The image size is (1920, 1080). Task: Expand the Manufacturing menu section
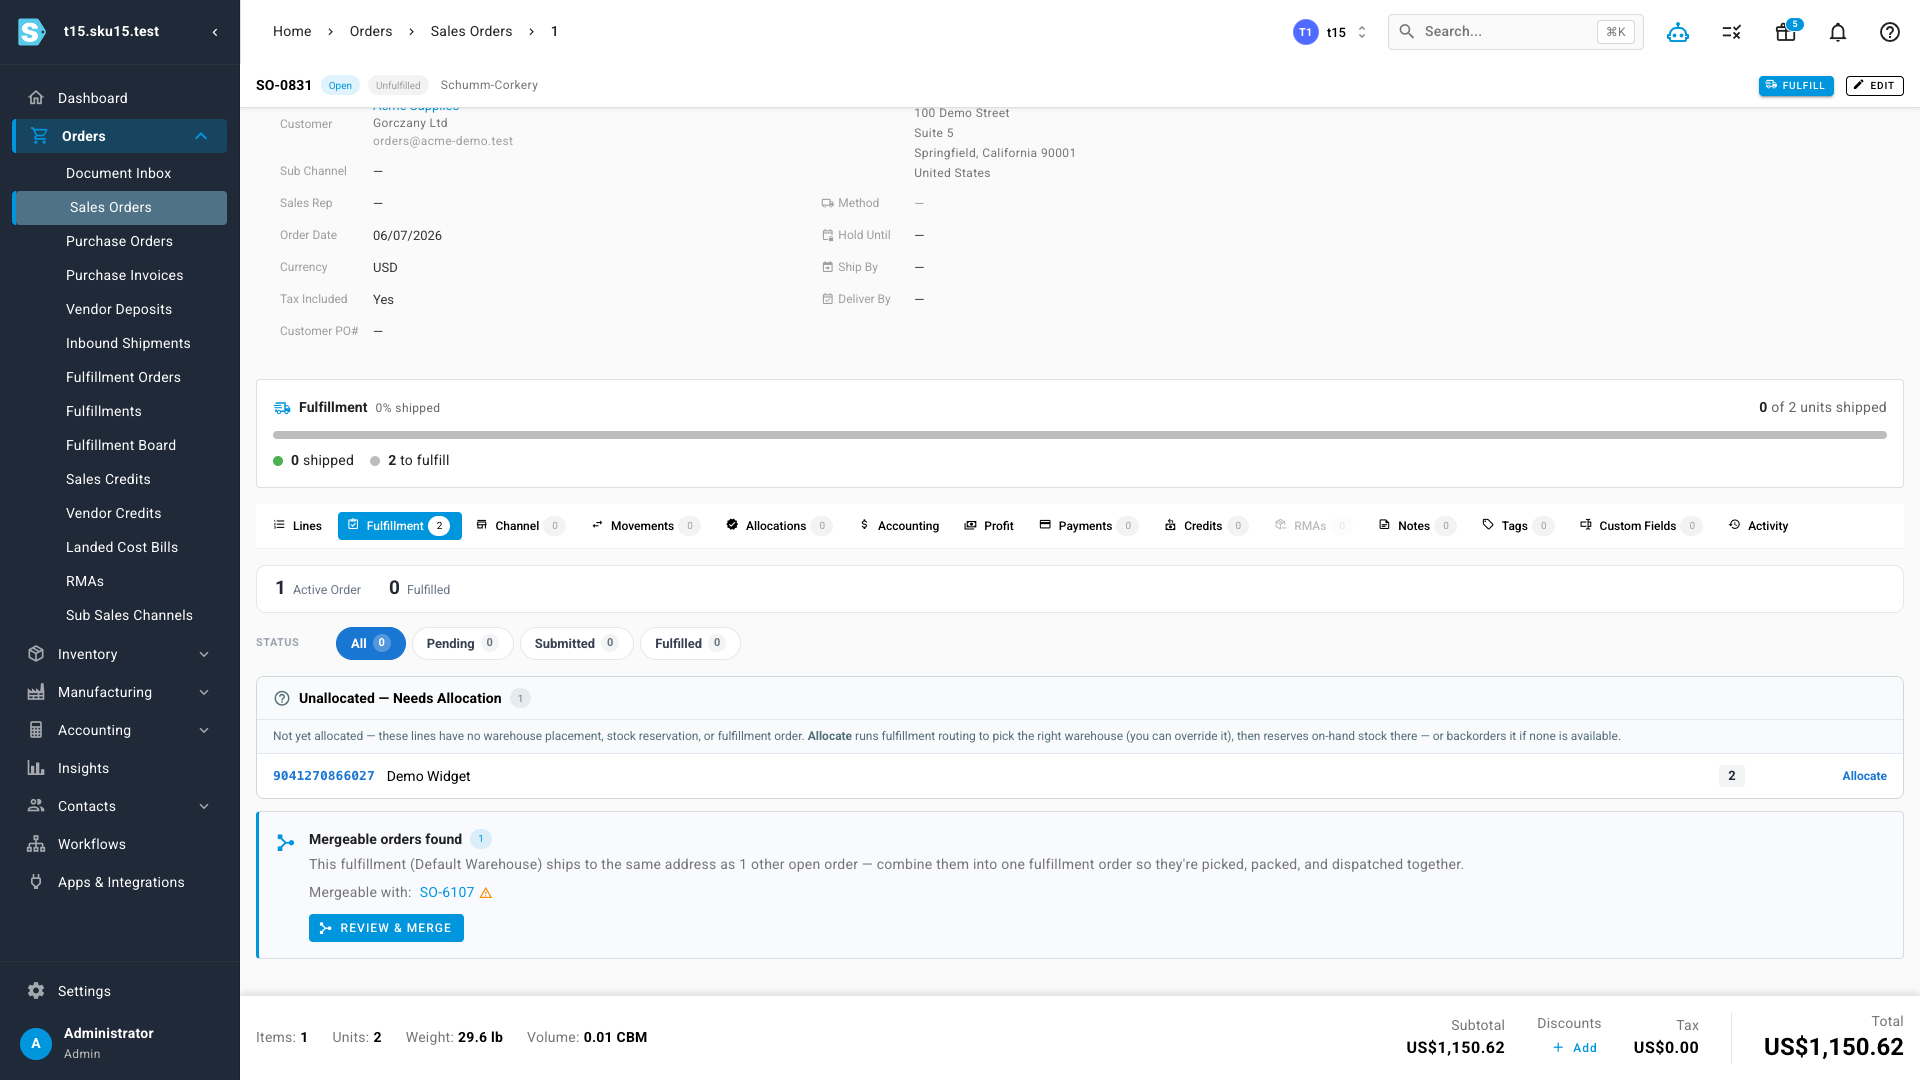pos(204,692)
